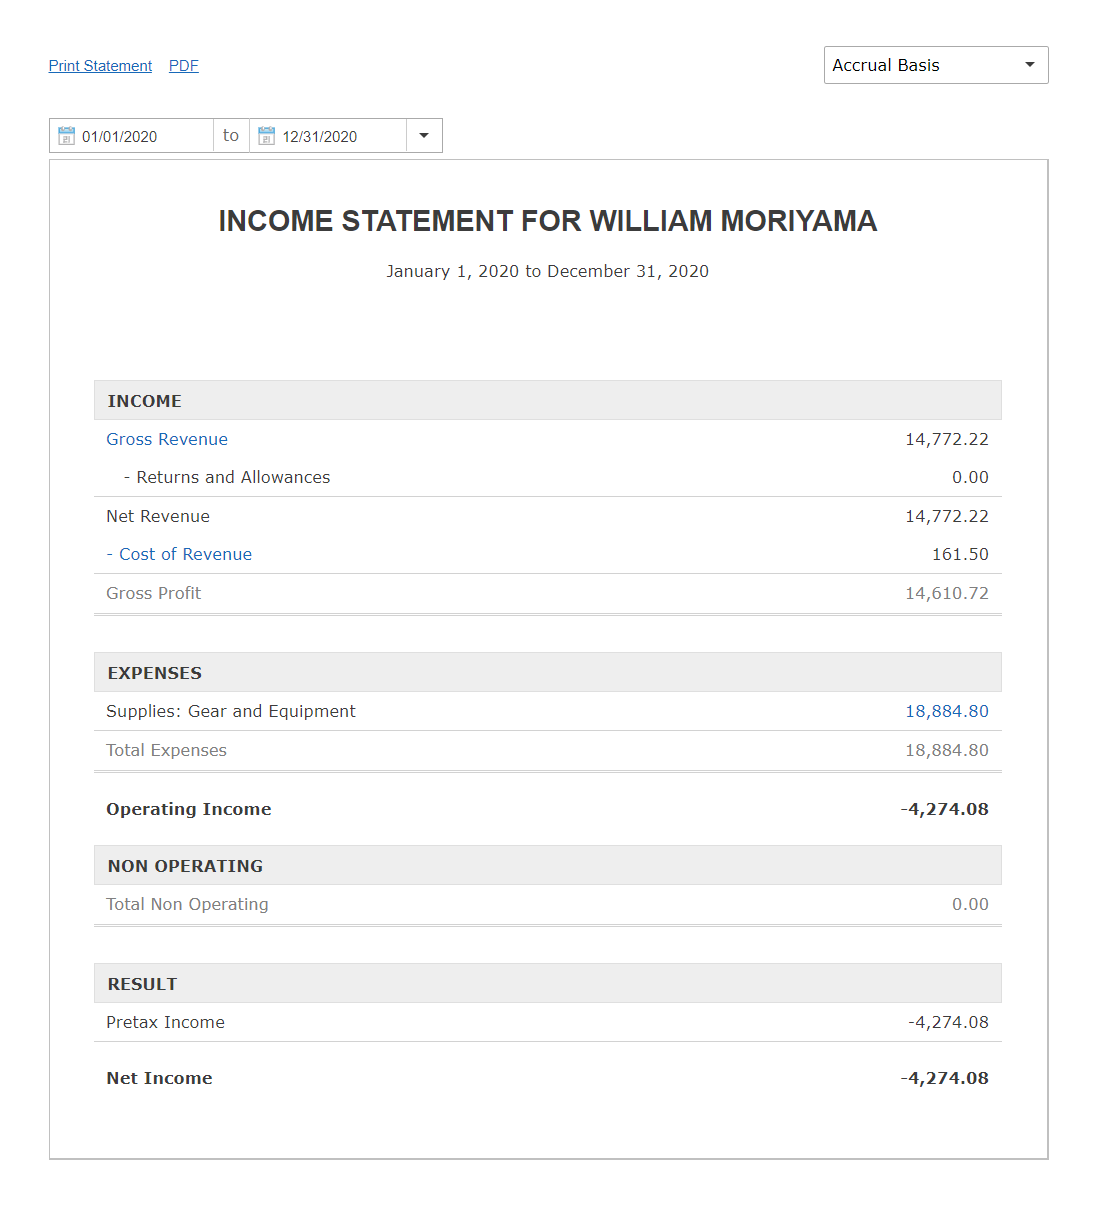1100x1207 pixels.
Task: Click the Pretax Income value -4,274.08
Action: 948,1022
